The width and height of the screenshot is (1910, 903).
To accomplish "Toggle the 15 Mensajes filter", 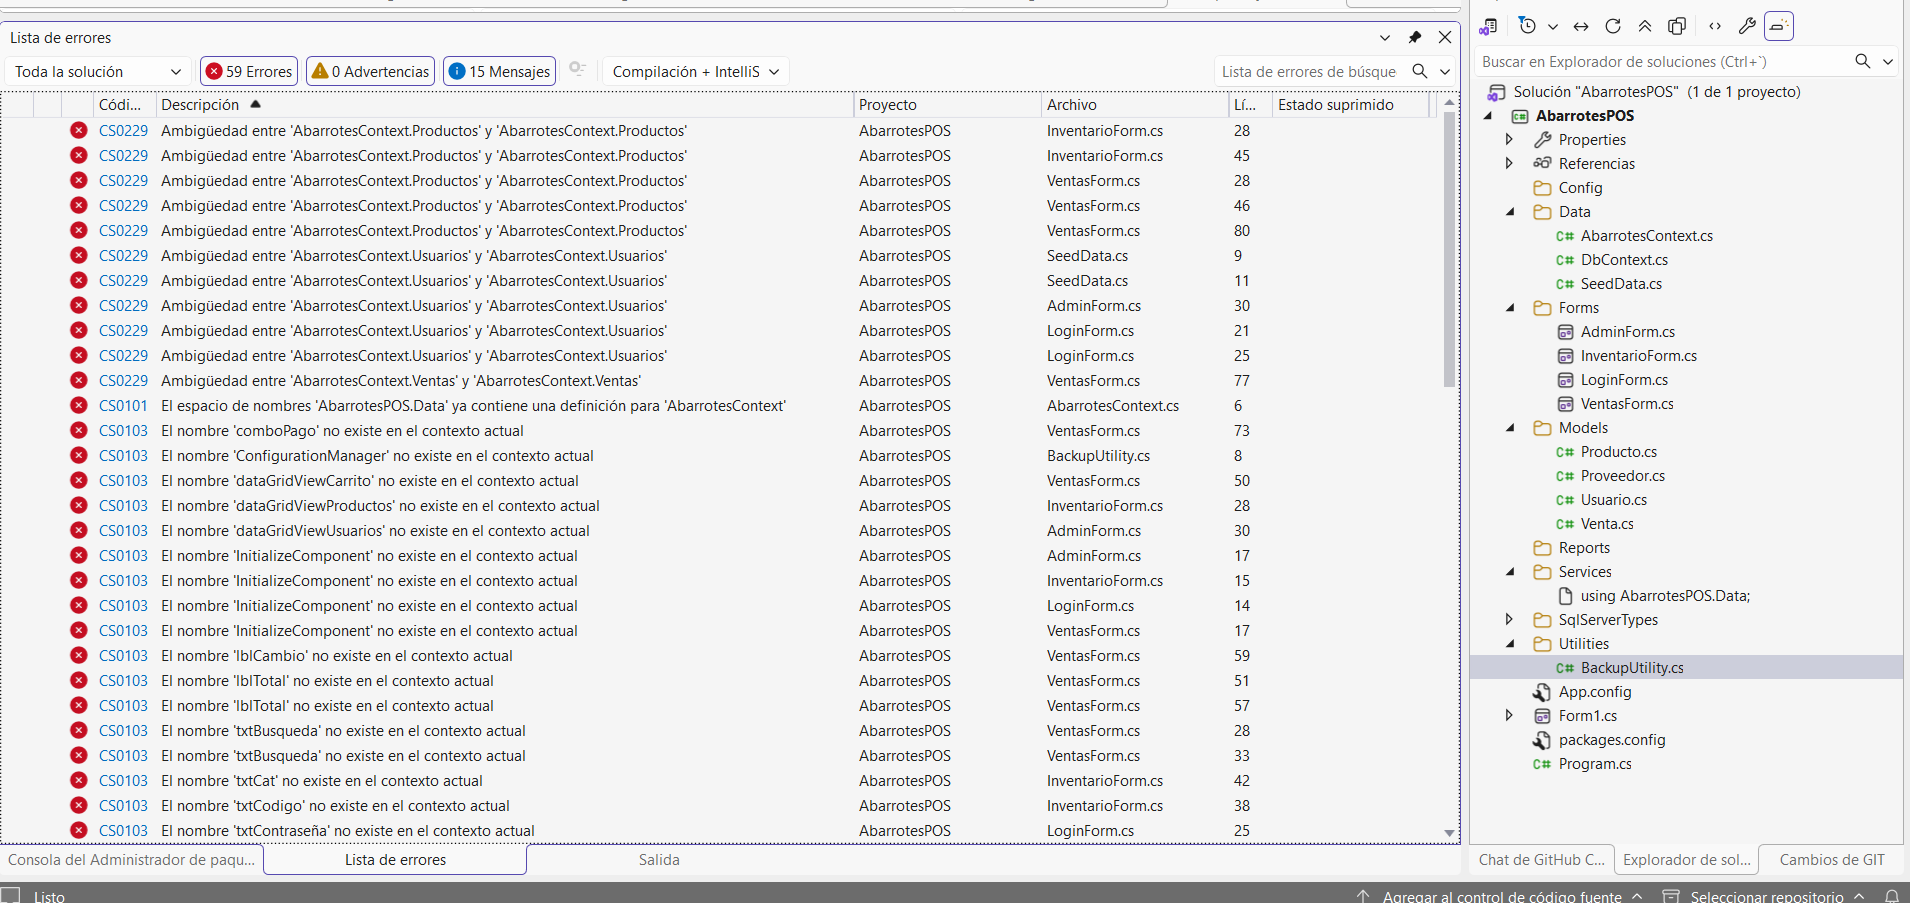I will pos(499,71).
